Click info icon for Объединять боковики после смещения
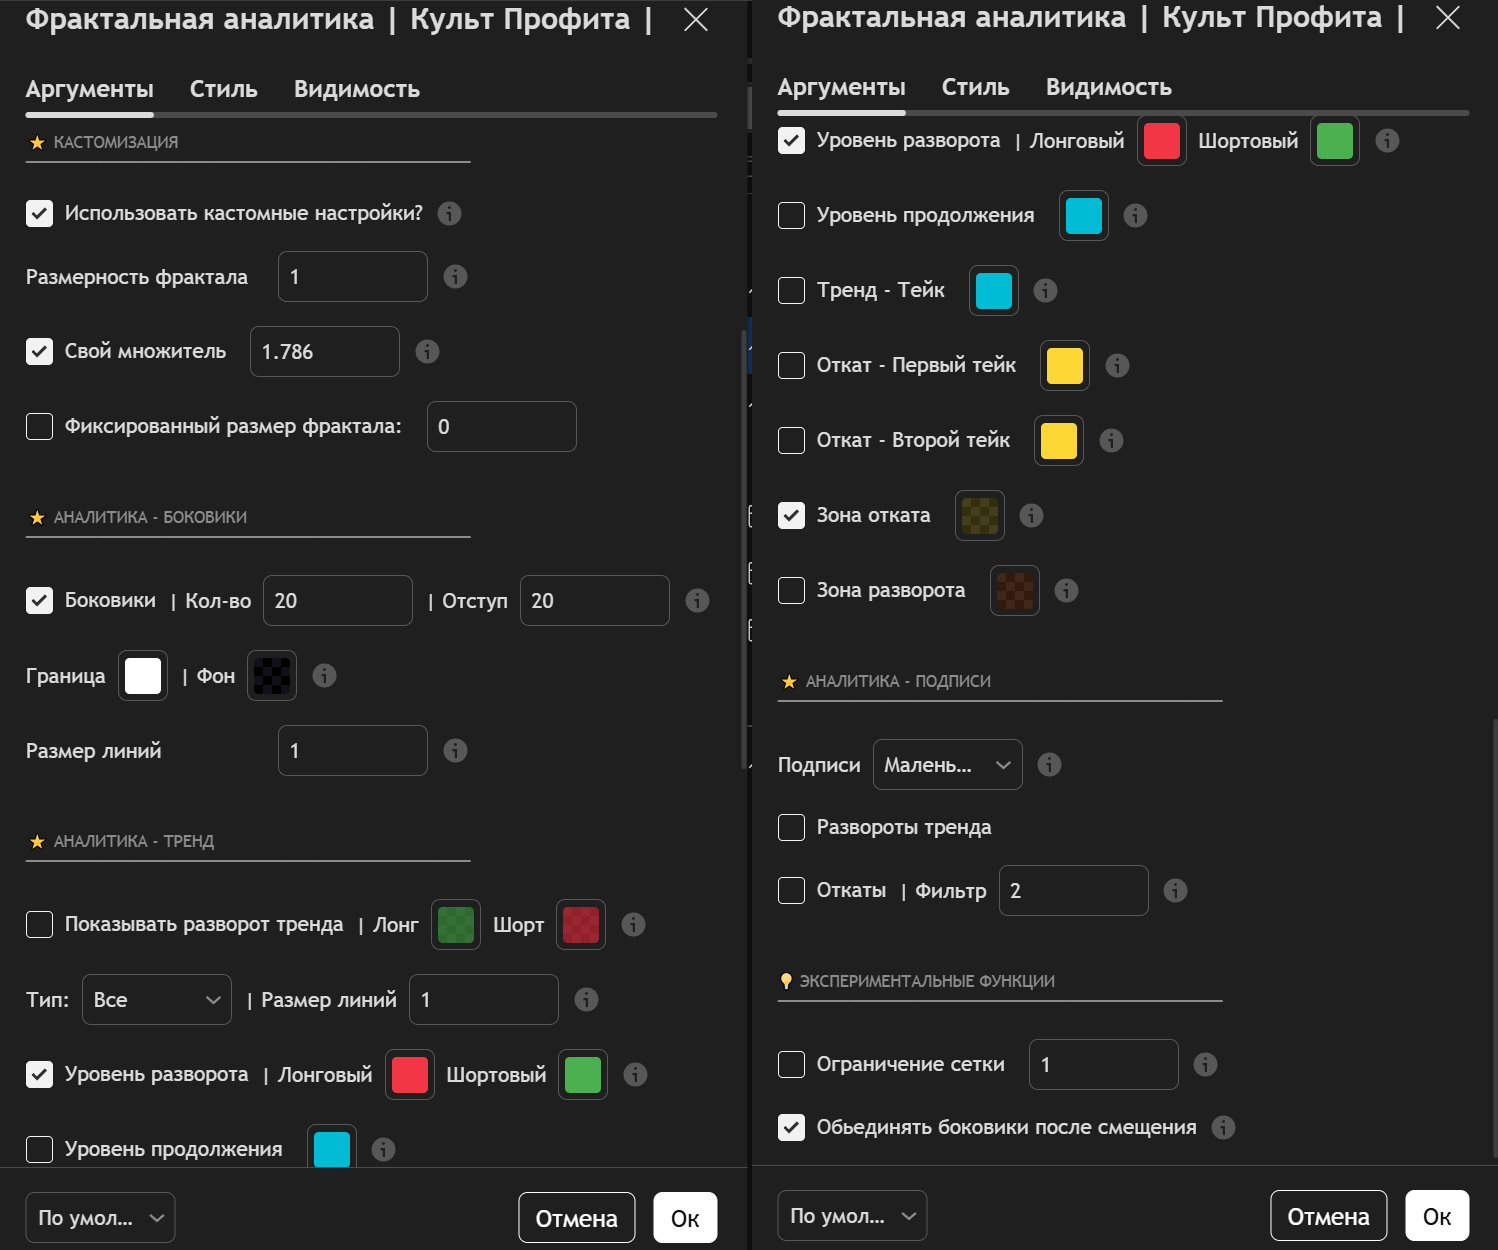Viewport: 1498px width, 1250px height. tap(1223, 1127)
